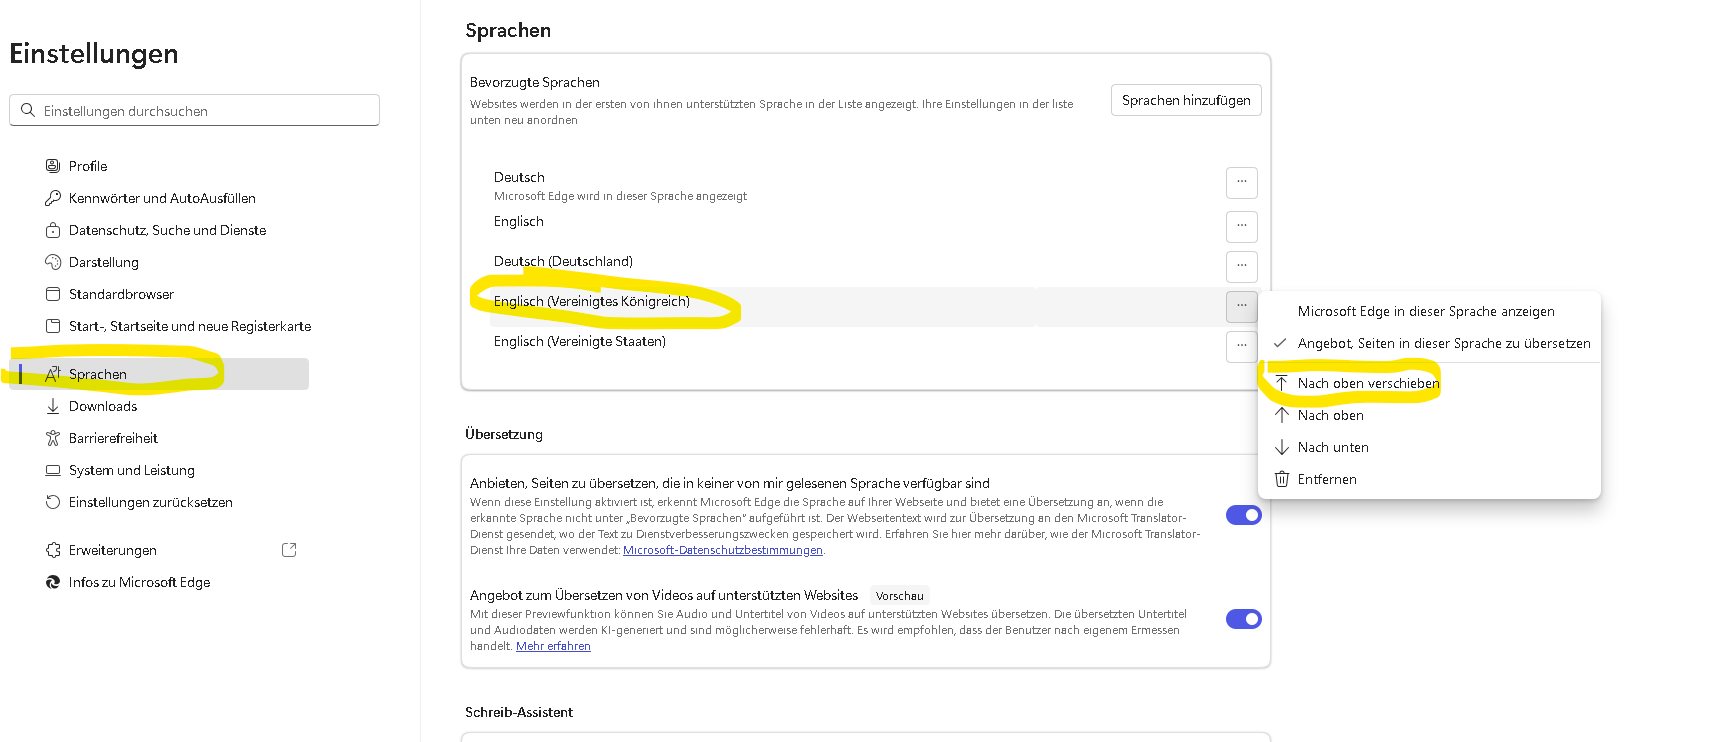Viewport: 1716px width, 742px height.
Task: Click the Barrierefreiheit accessibility icon
Action: 53,438
